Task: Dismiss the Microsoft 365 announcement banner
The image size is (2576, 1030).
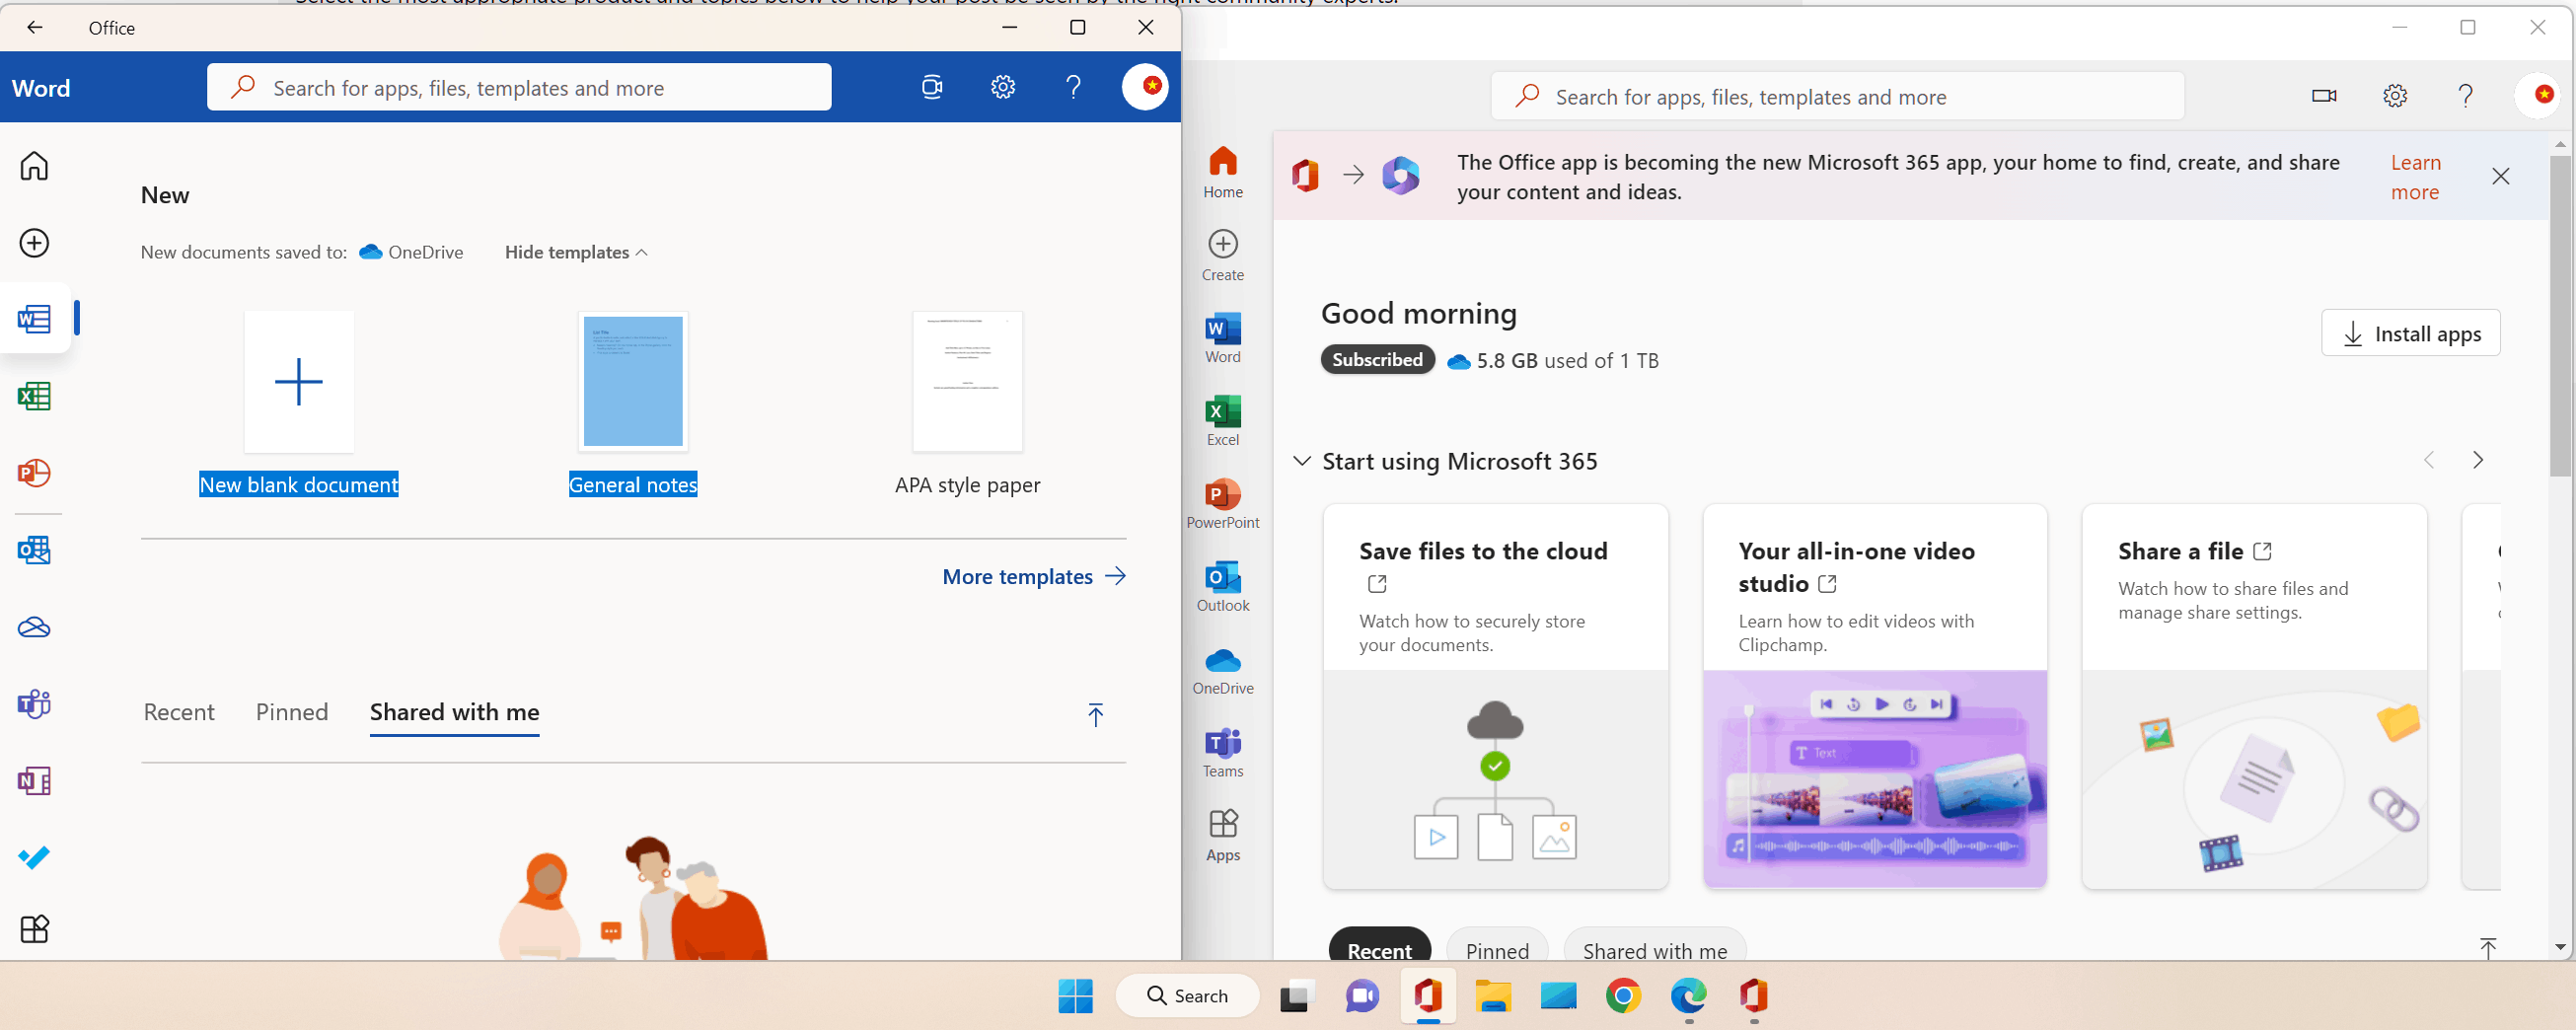Action: coord(2501,176)
